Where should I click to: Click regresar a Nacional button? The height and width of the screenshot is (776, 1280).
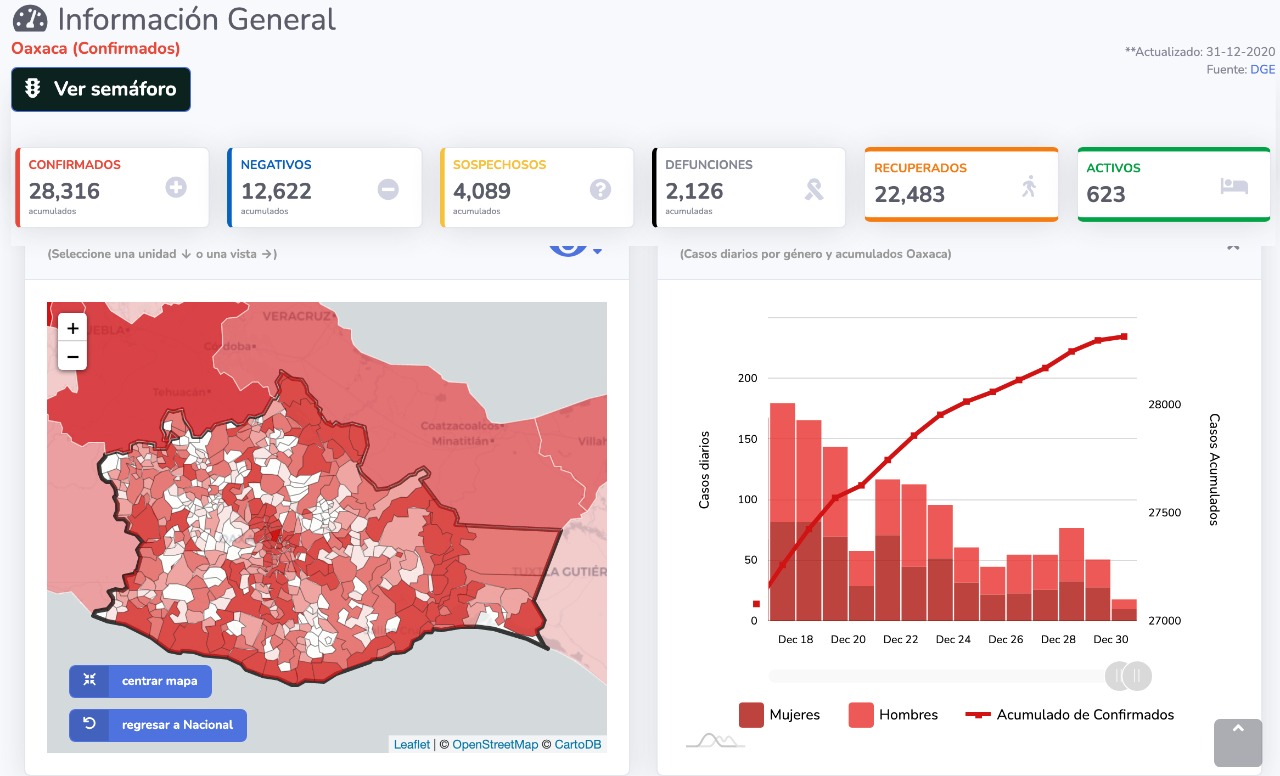(x=158, y=725)
